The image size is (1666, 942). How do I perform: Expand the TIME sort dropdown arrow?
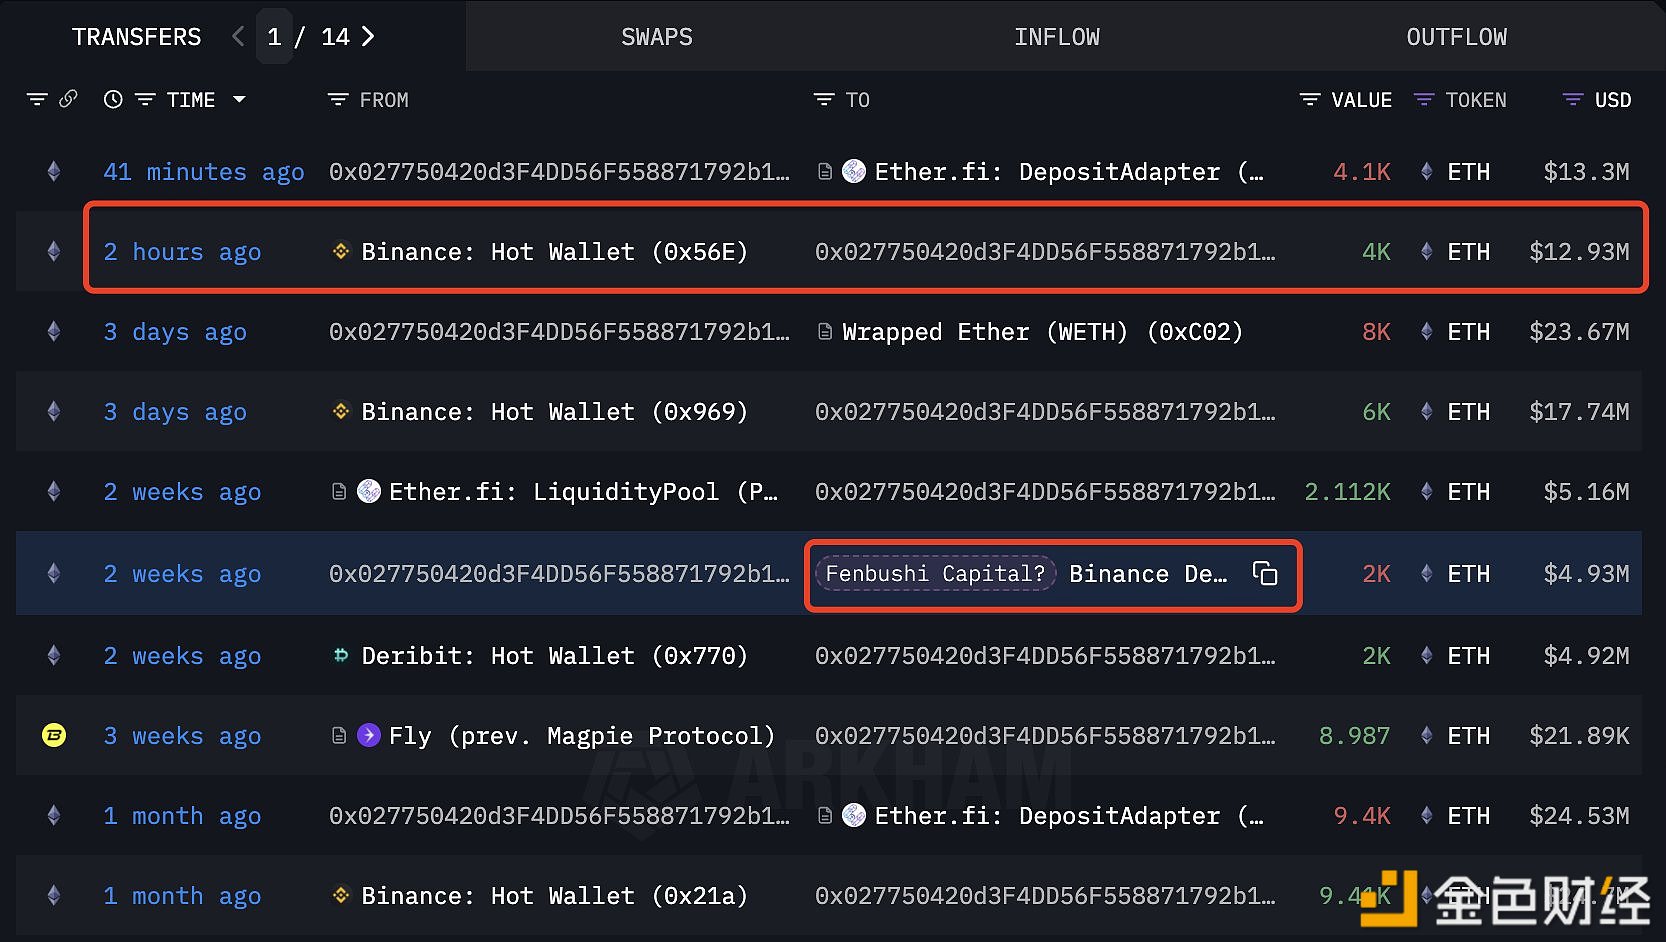pyautogui.click(x=239, y=99)
